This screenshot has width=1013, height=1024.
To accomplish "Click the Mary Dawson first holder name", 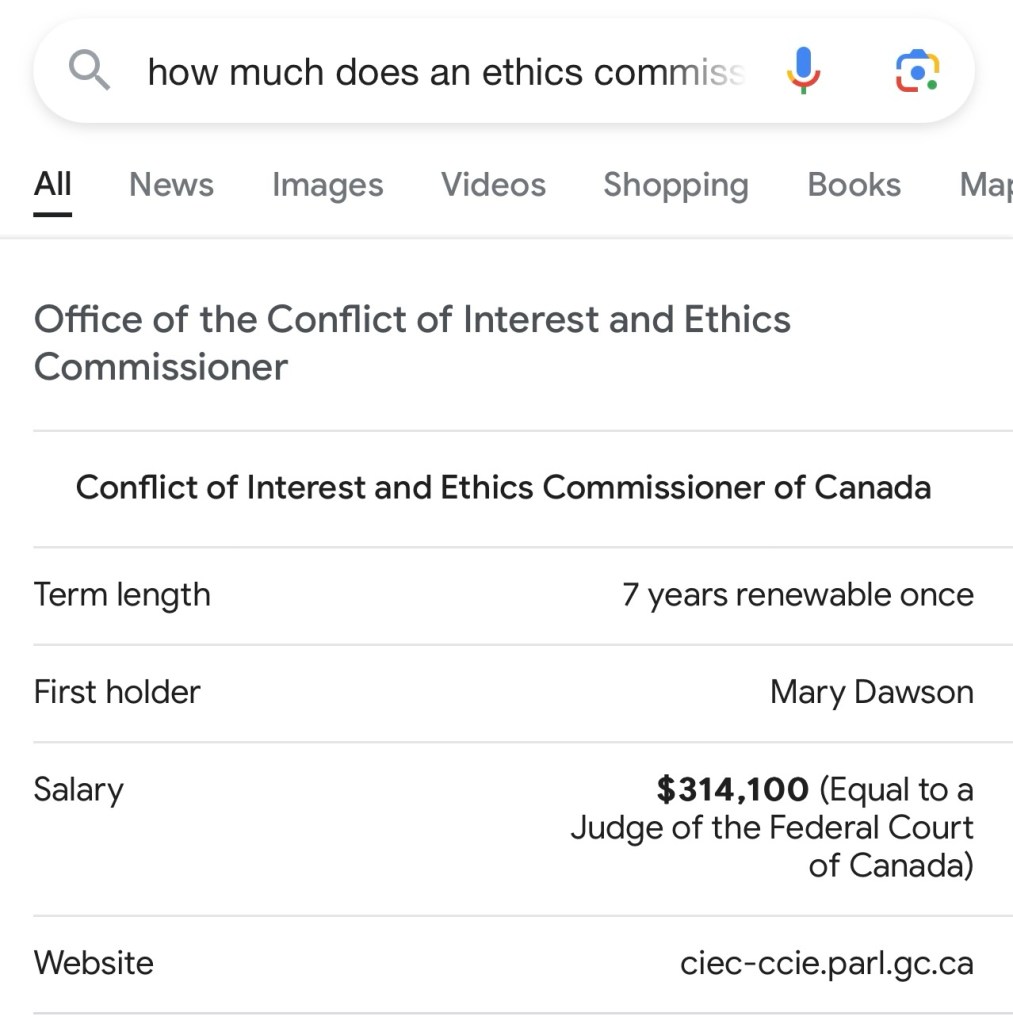I will 871,692.
